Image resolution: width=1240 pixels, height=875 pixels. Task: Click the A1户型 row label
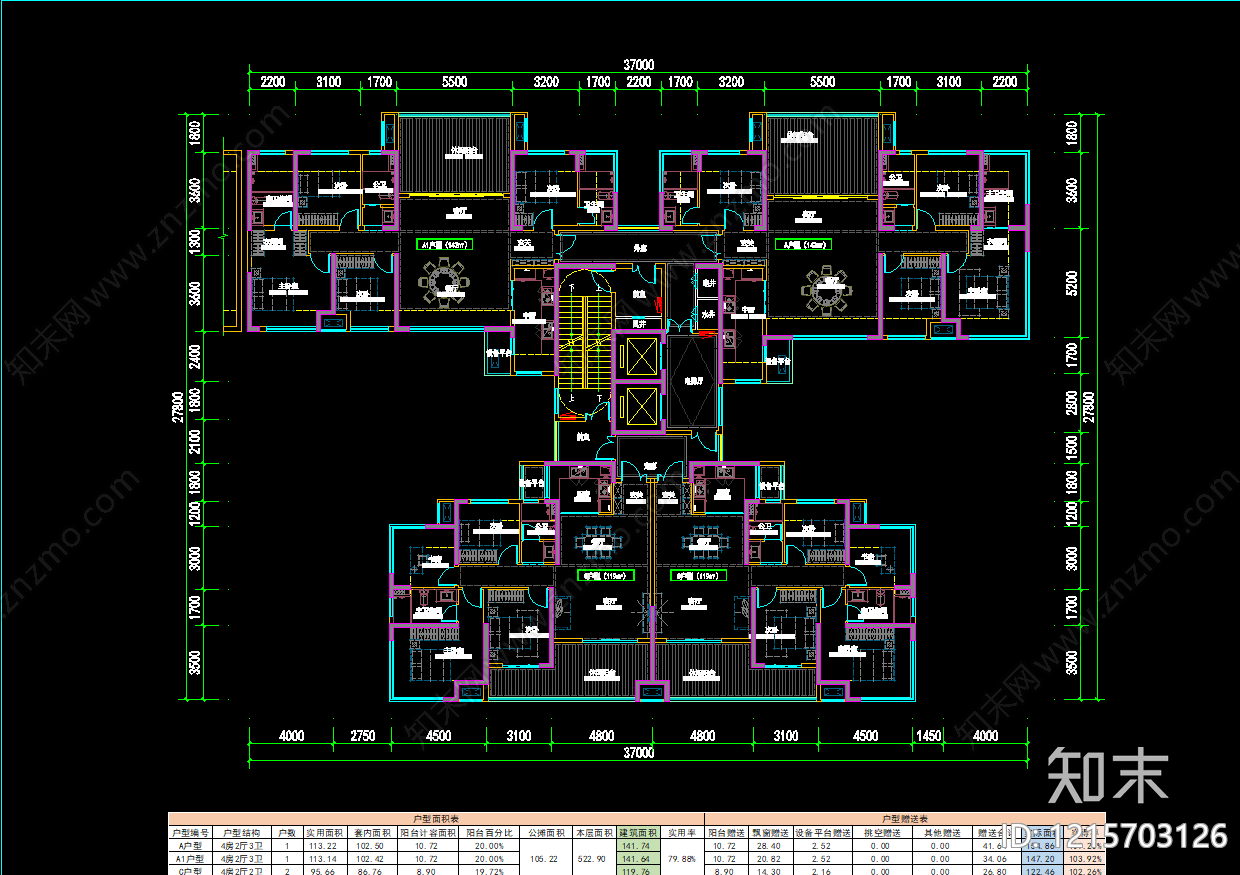188,858
